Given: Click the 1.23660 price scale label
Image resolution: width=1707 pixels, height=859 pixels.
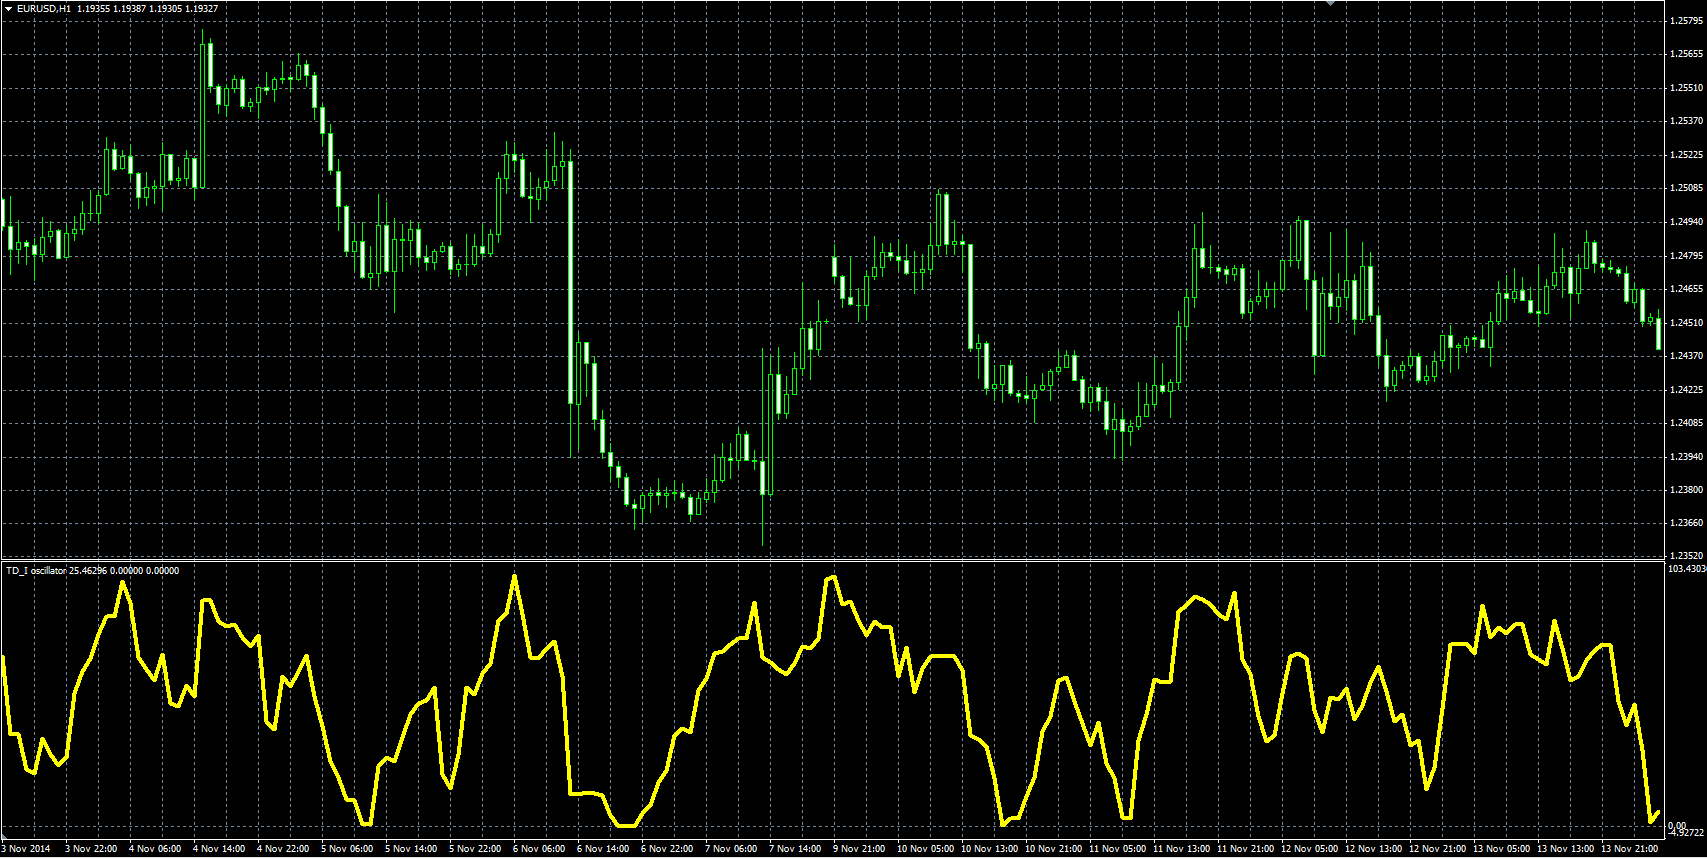Looking at the screenshot, I should coord(1686,523).
